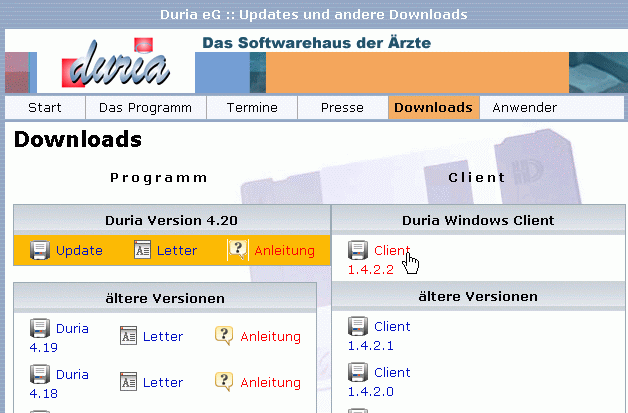Click the Duria logo image
The width and height of the screenshot is (628, 413).
(x=115, y=62)
